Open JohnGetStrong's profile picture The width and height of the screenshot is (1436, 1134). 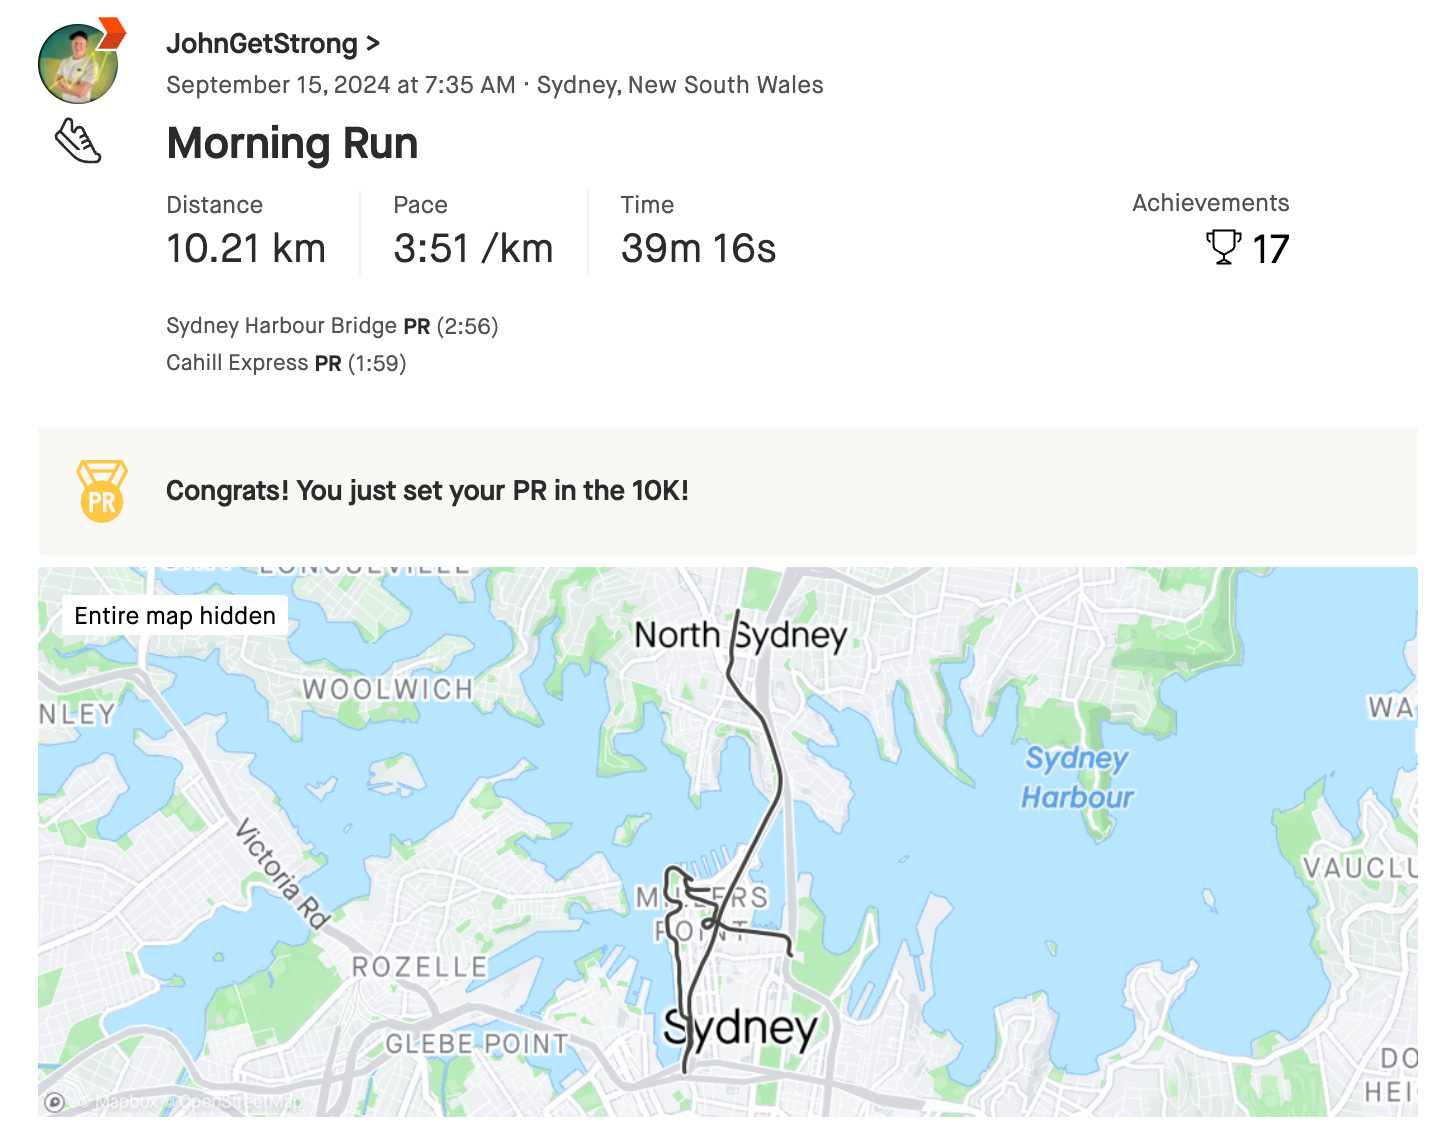[78, 63]
